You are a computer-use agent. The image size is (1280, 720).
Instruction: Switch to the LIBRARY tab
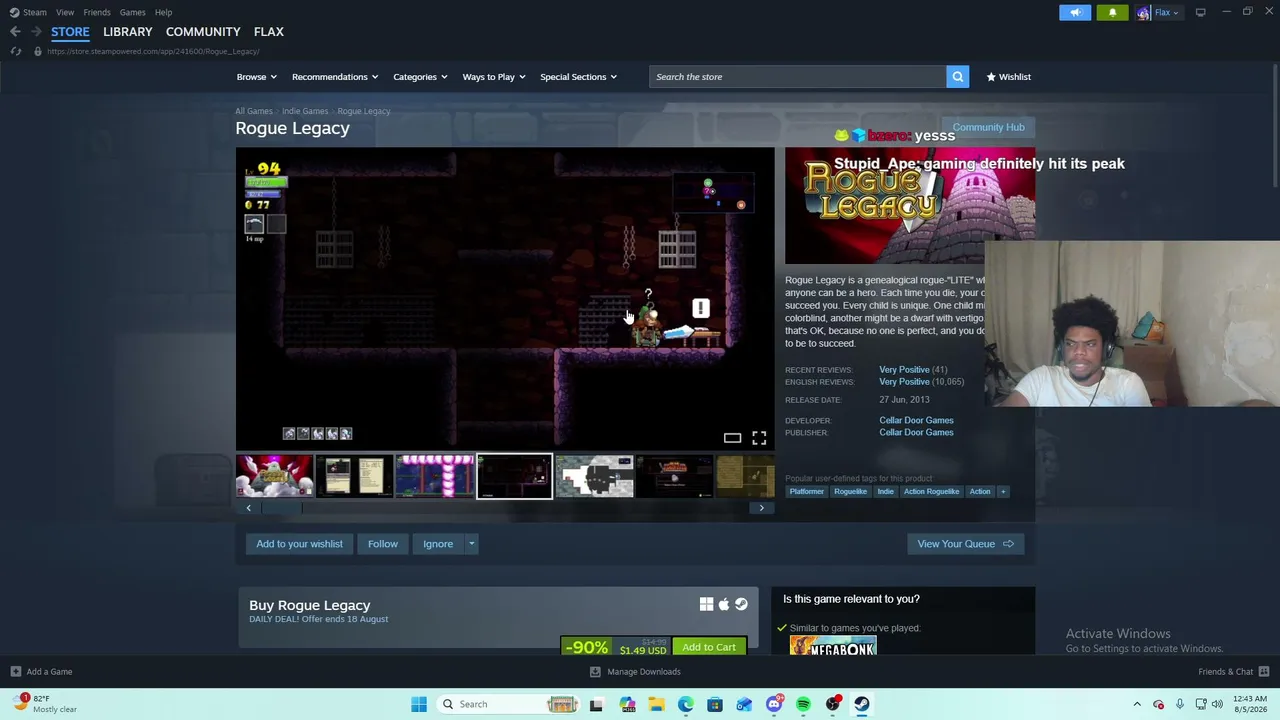(x=128, y=32)
